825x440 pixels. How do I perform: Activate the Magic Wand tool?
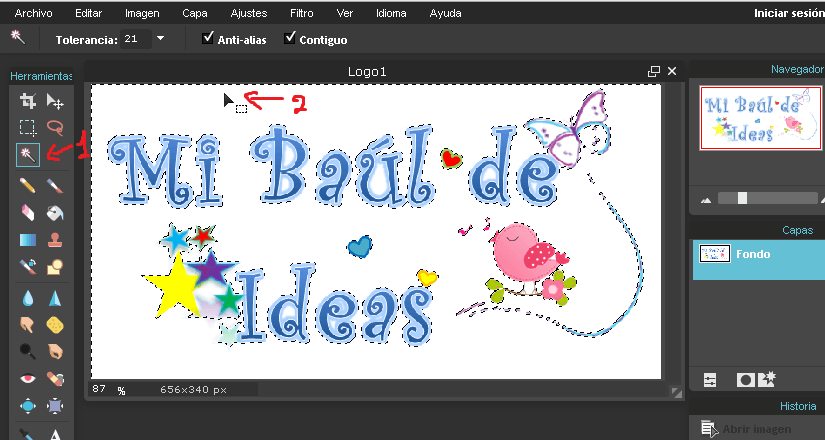(x=28, y=155)
